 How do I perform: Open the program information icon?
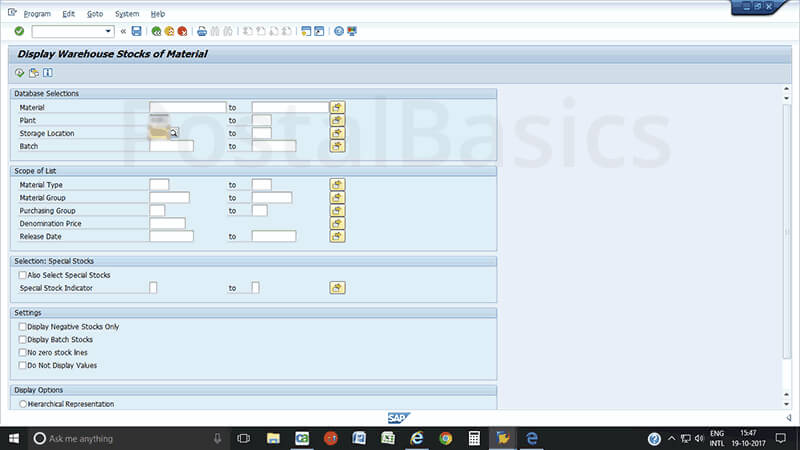(x=47, y=72)
